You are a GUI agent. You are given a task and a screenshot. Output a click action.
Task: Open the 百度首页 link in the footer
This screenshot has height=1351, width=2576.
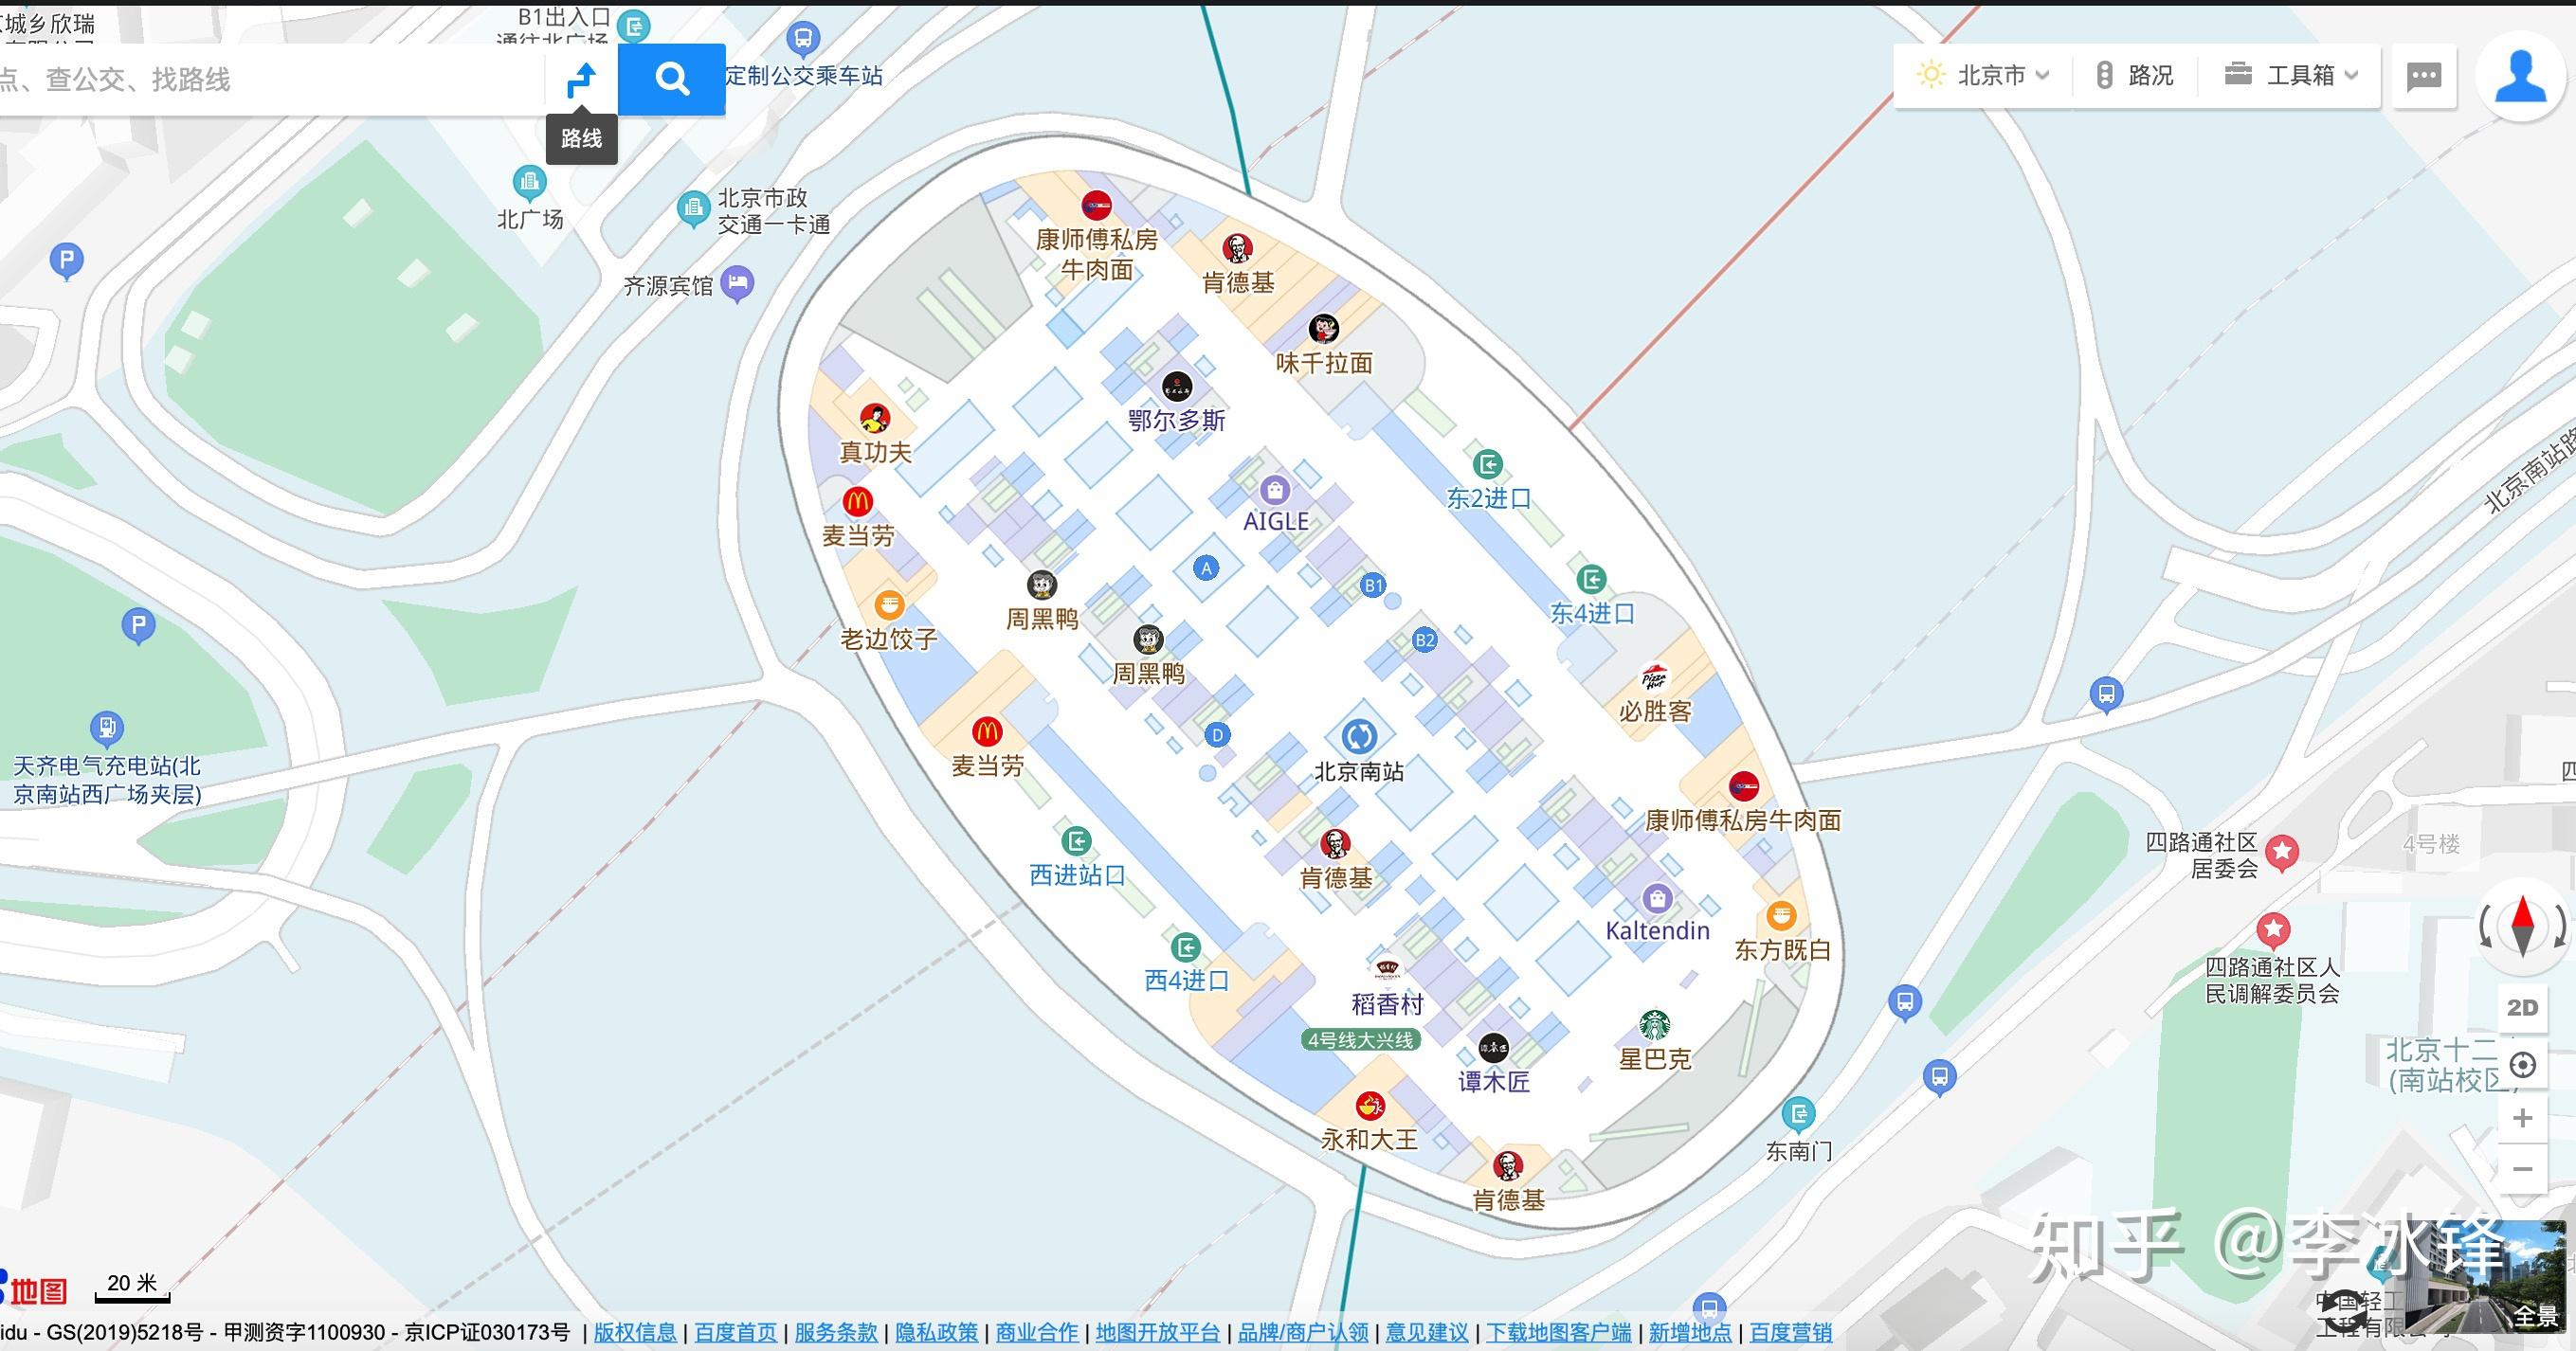(x=737, y=1333)
